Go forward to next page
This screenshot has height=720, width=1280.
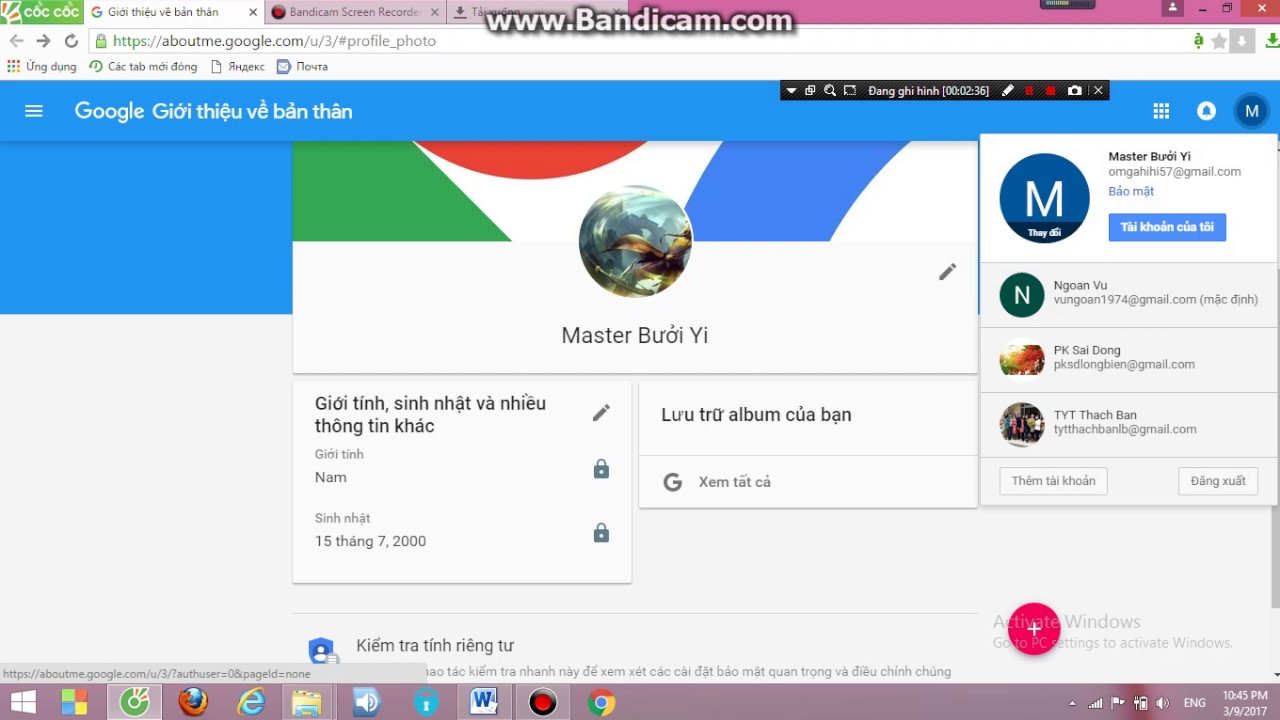click(x=43, y=41)
